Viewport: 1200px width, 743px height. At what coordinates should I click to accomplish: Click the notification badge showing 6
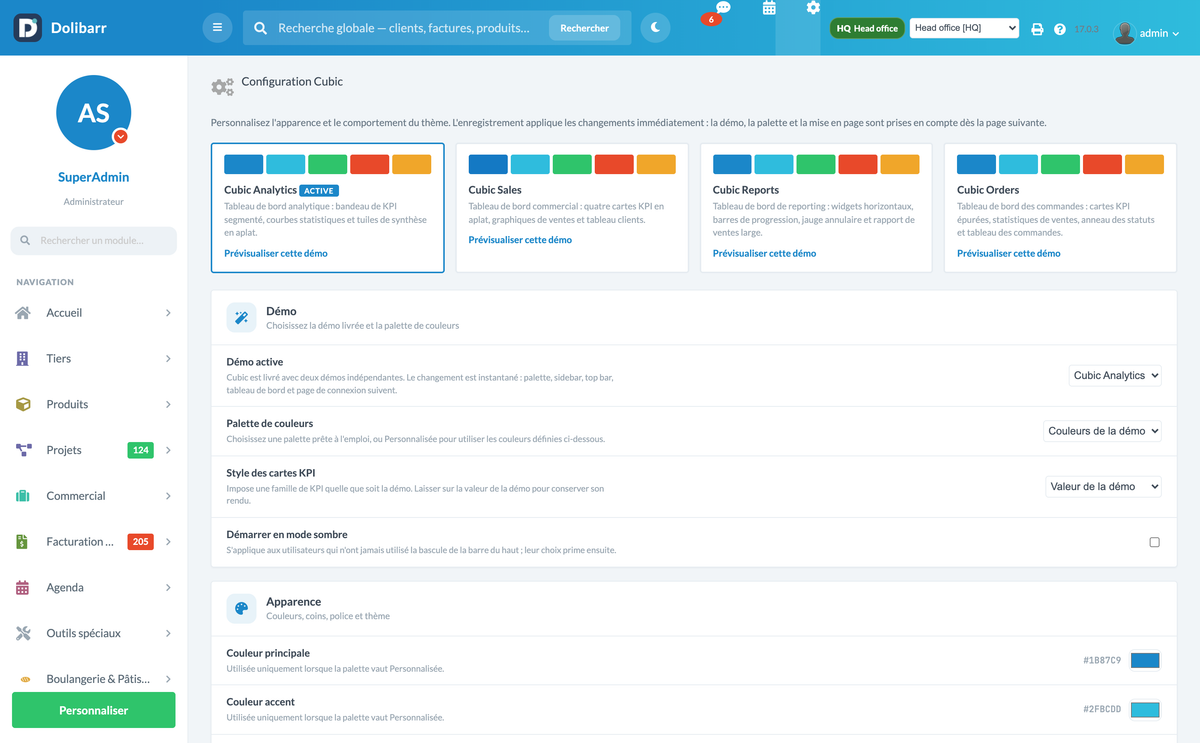pyautogui.click(x=711, y=19)
